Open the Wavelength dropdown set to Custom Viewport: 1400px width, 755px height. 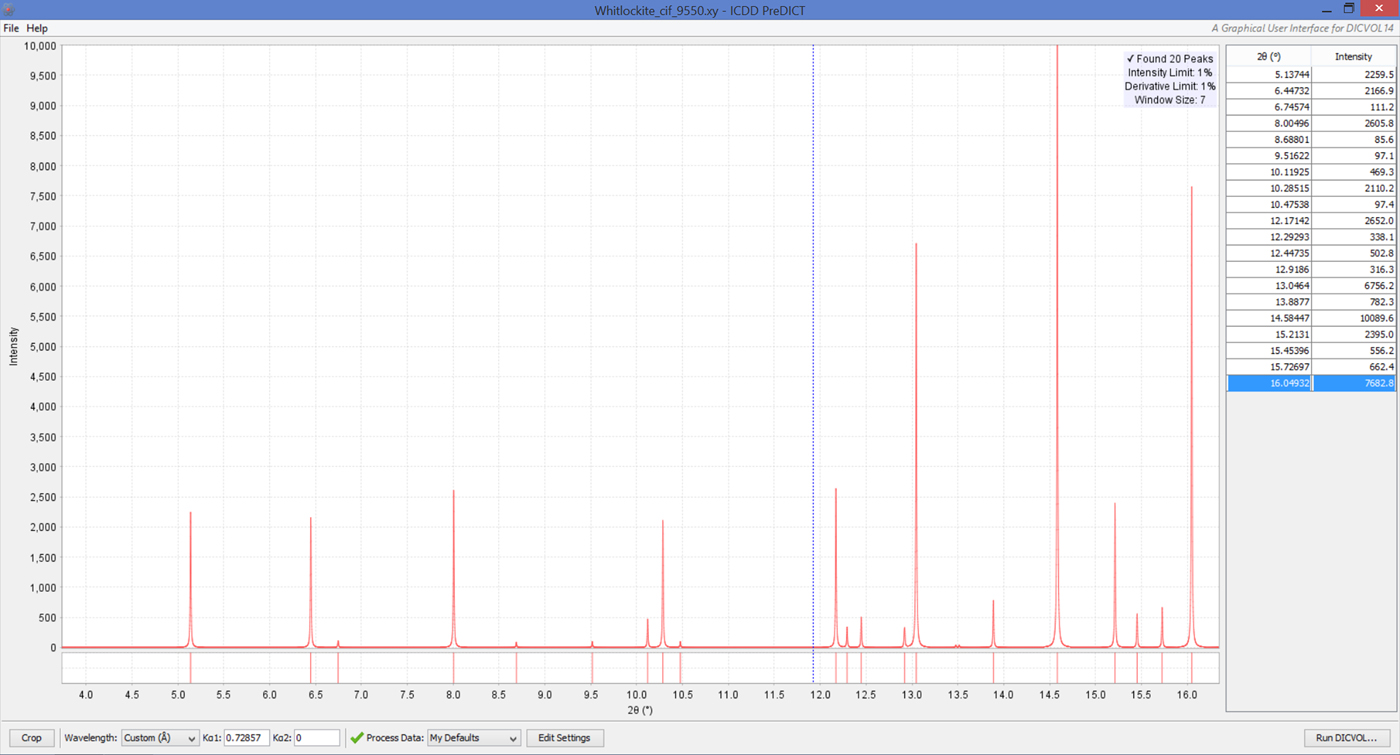point(159,738)
